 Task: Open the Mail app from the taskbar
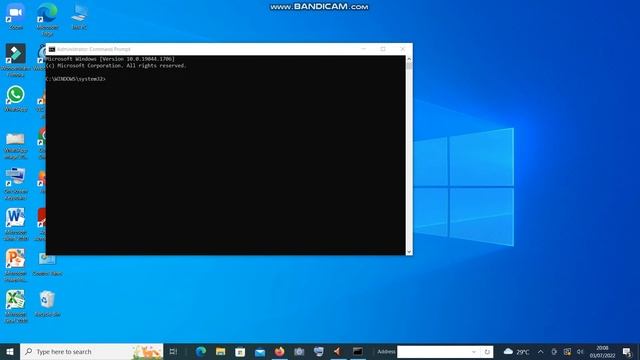[x=260, y=351]
